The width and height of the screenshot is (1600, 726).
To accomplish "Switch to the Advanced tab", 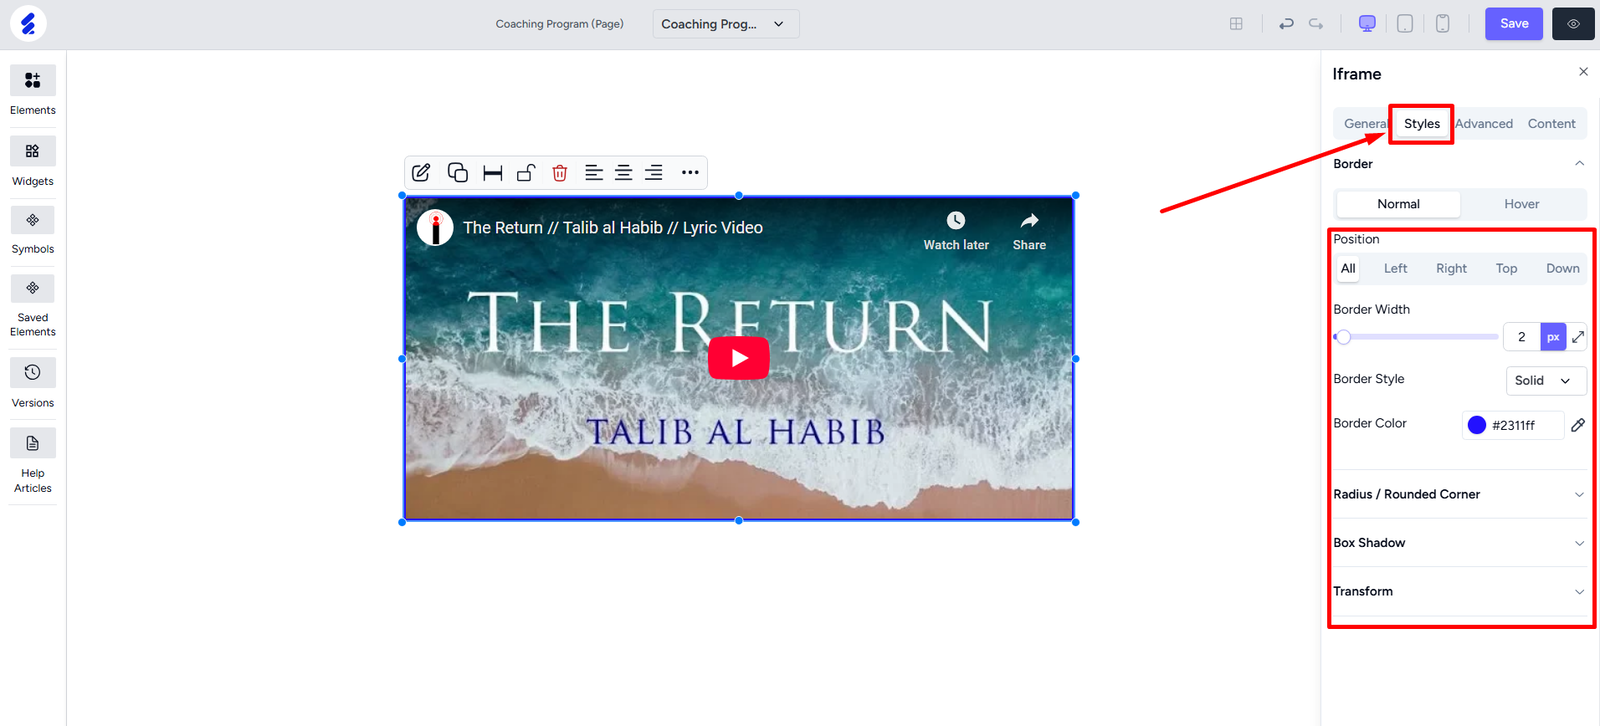I will tap(1484, 124).
